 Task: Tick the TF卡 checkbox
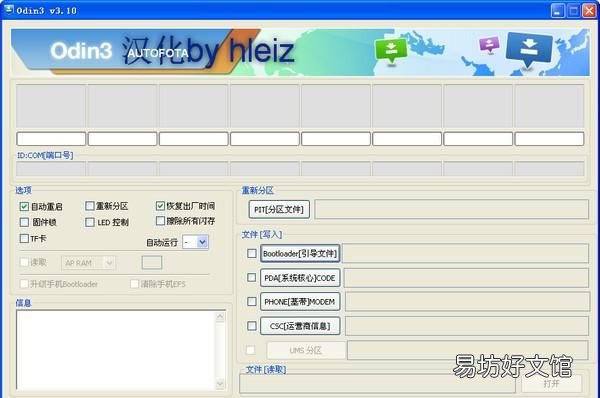tap(24, 238)
